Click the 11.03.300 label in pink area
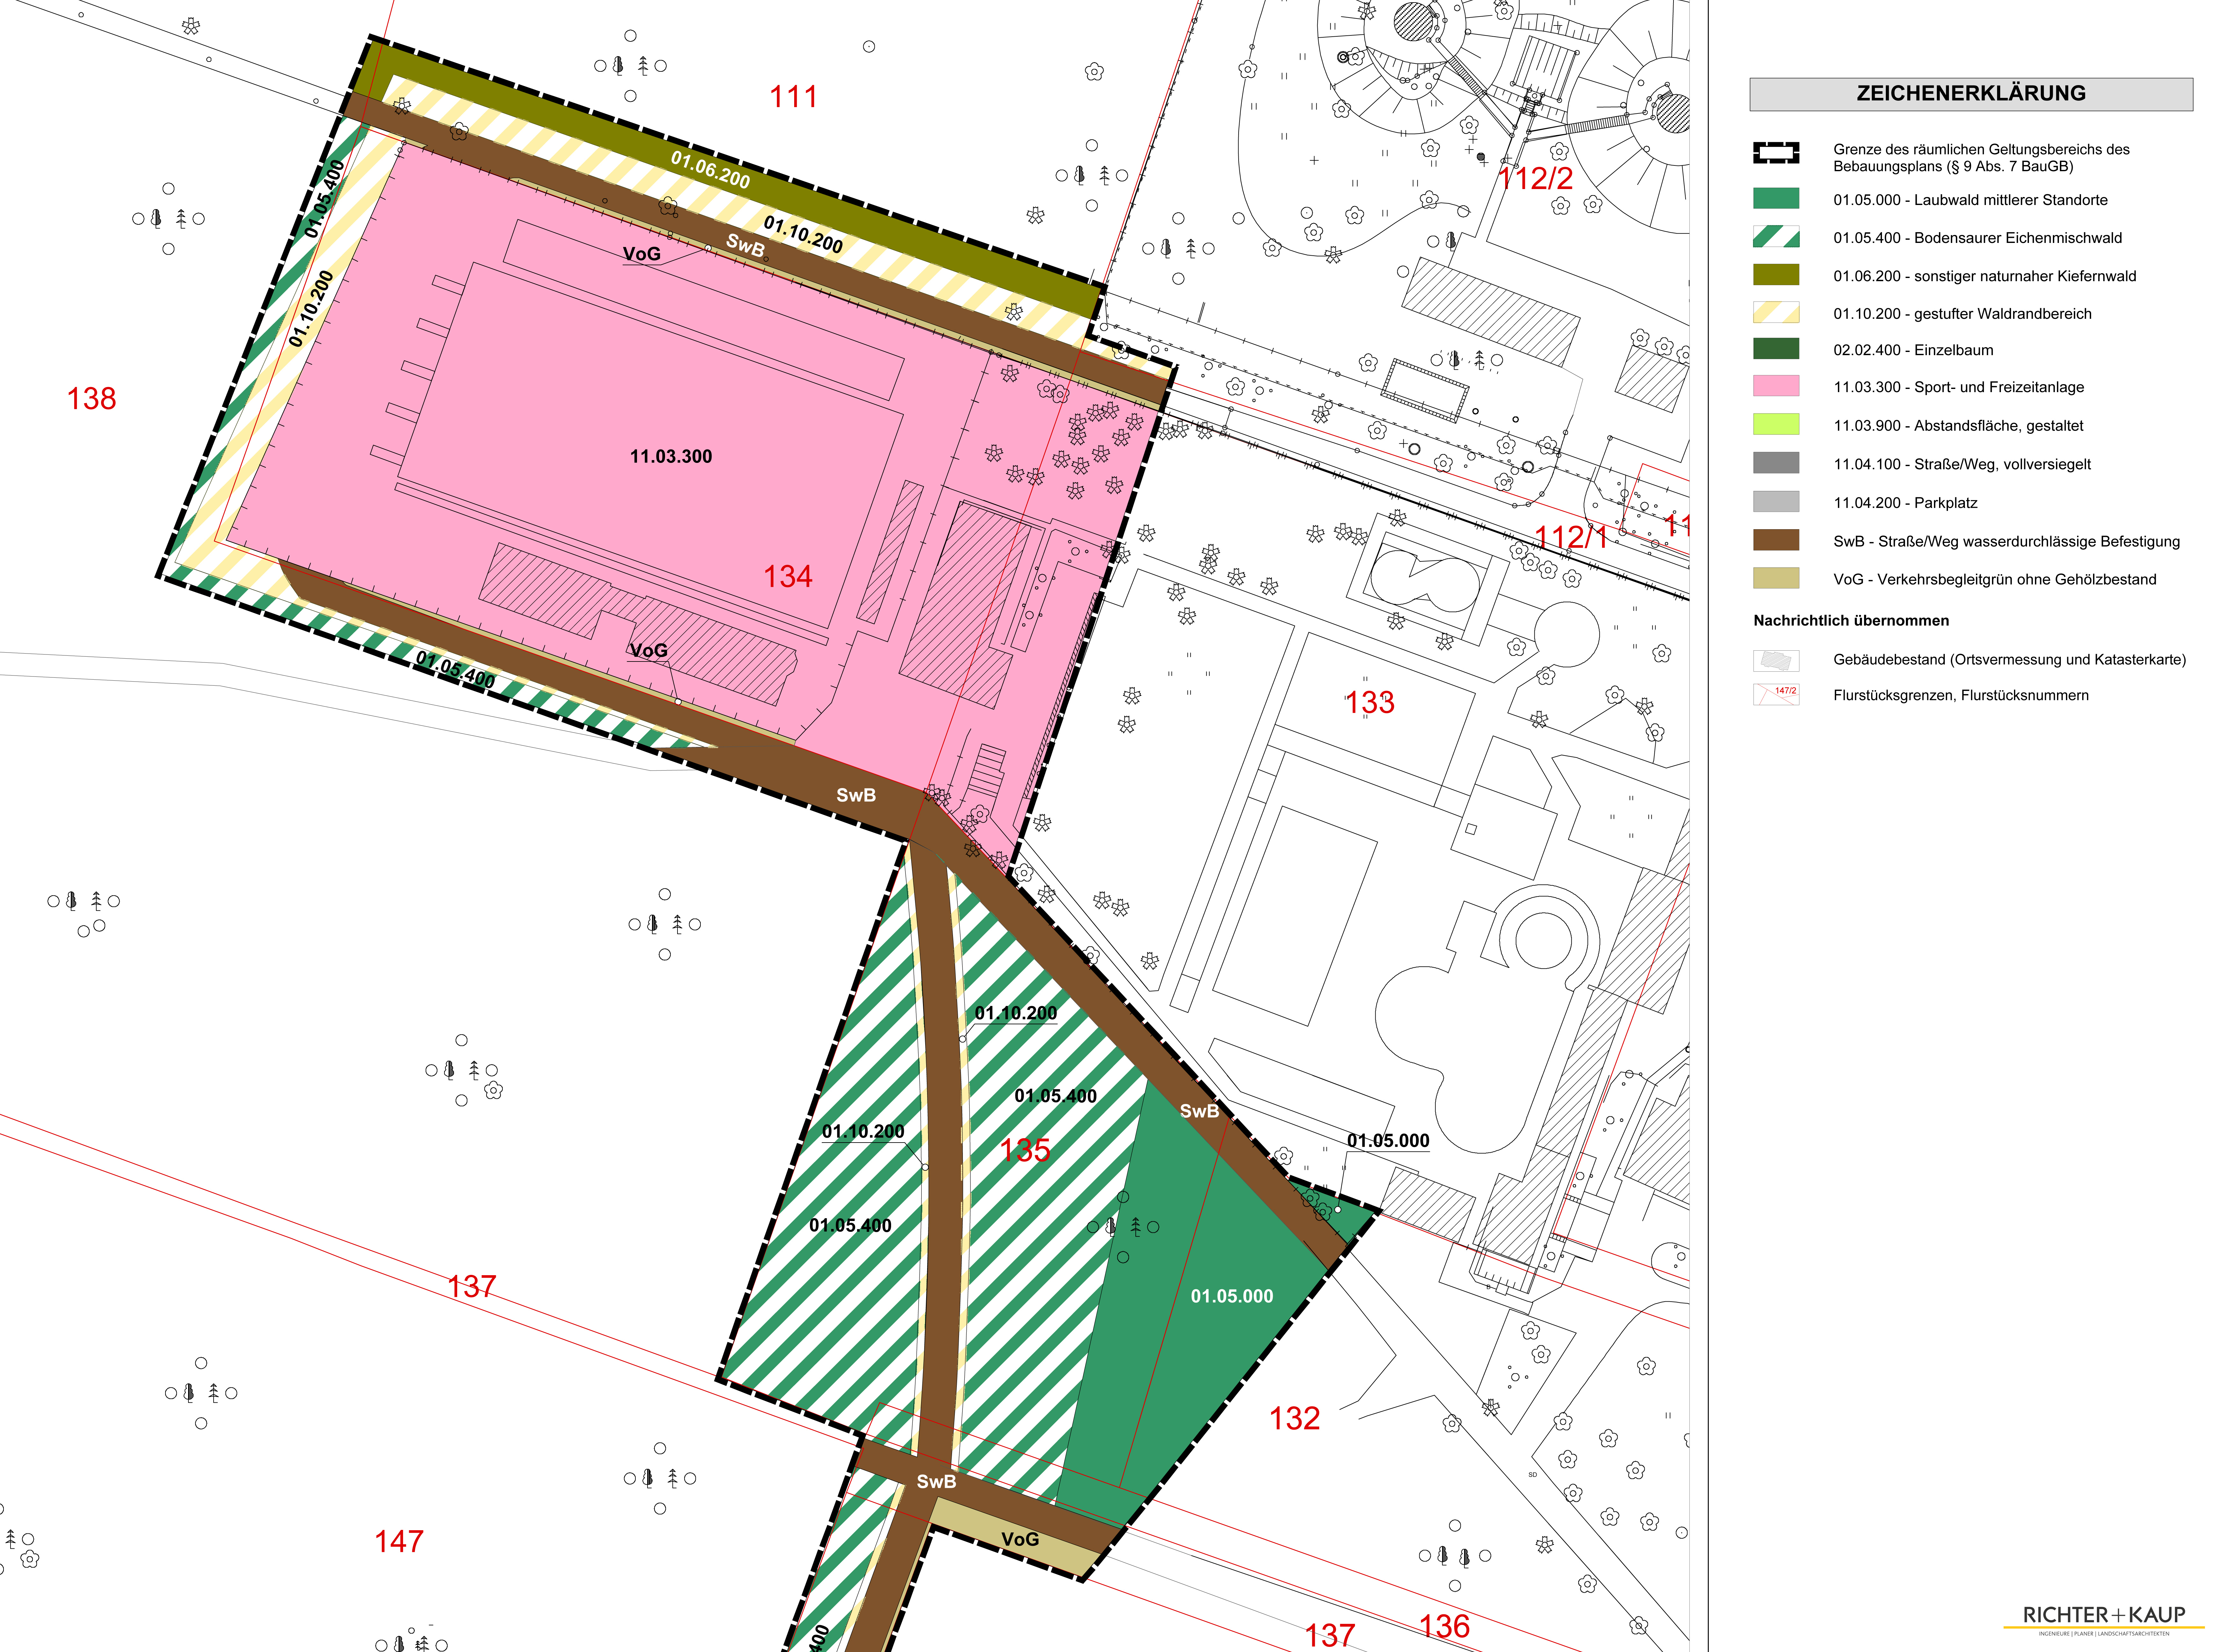Viewport: 2233px width, 1652px height. [671, 456]
